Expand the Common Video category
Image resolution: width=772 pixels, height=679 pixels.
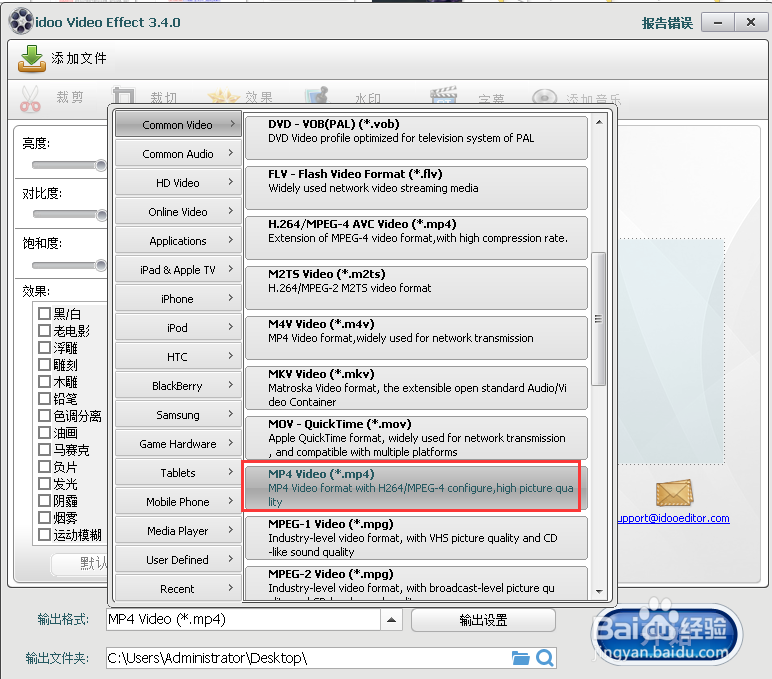pyautogui.click(x=178, y=124)
